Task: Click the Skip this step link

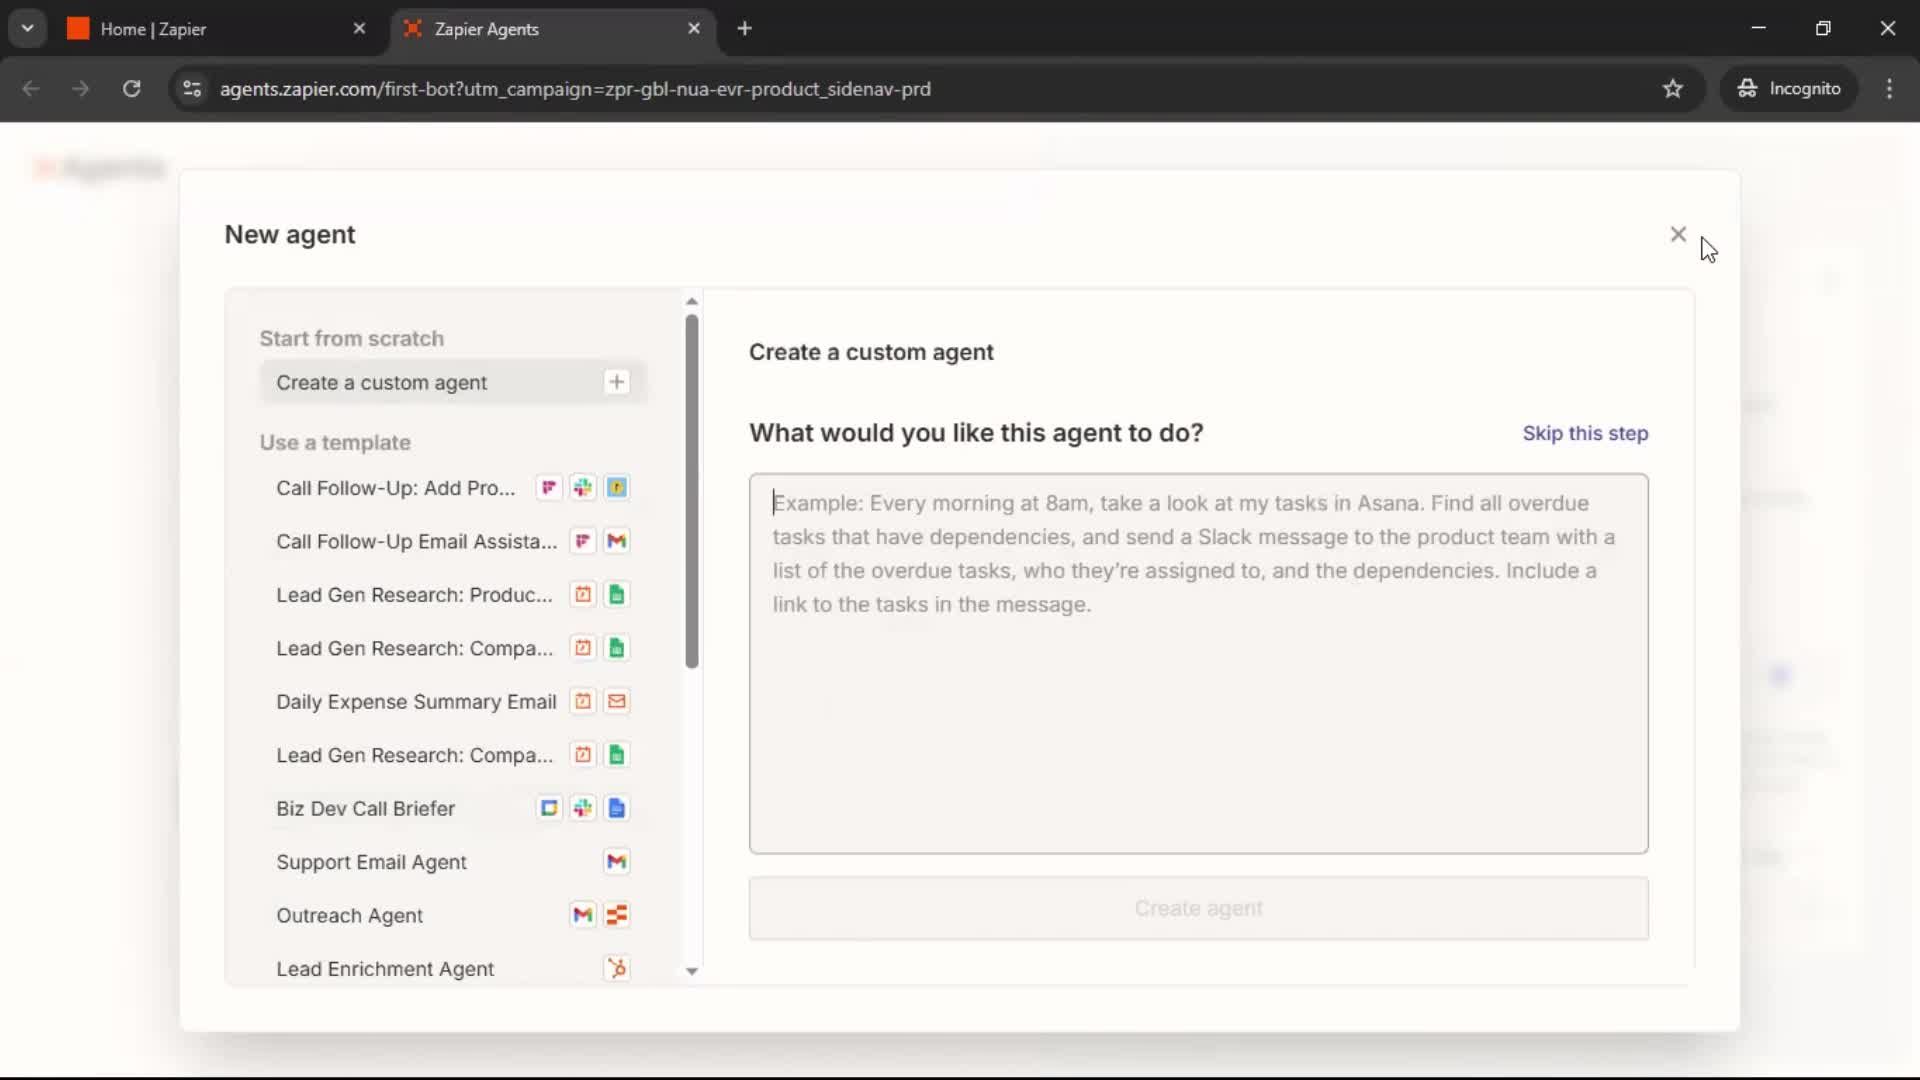Action: (1585, 433)
